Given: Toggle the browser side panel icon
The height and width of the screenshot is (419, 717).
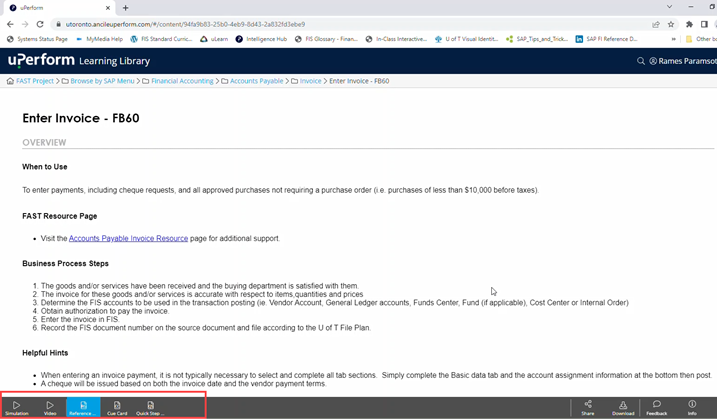Looking at the screenshot, I should coord(704,24).
